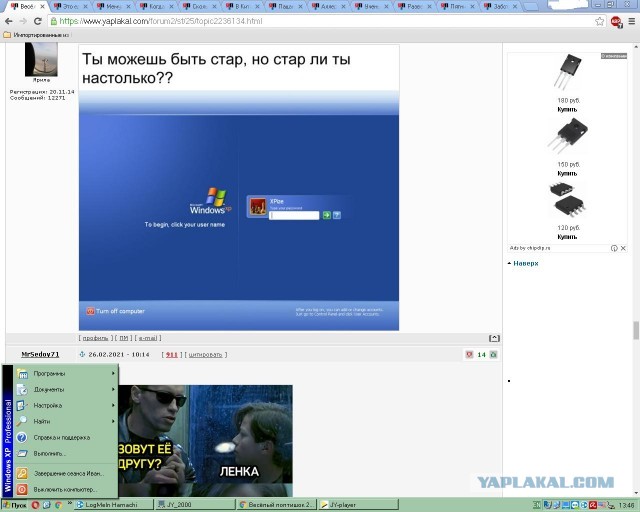The height and width of the screenshot is (512, 640).
Task: Click the vertical page scrollbar thumb
Action: [x=636, y=330]
